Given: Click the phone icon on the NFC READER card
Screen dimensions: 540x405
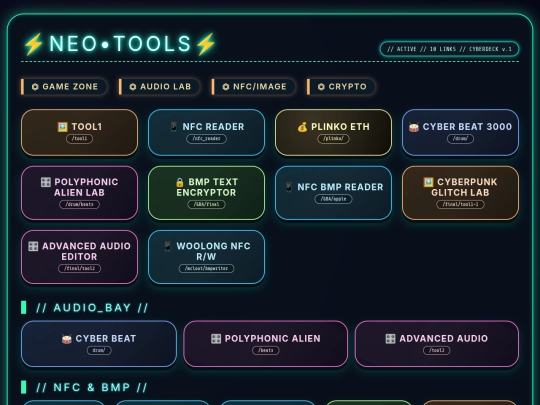Looking at the screenshot, I should pos(174,127).
